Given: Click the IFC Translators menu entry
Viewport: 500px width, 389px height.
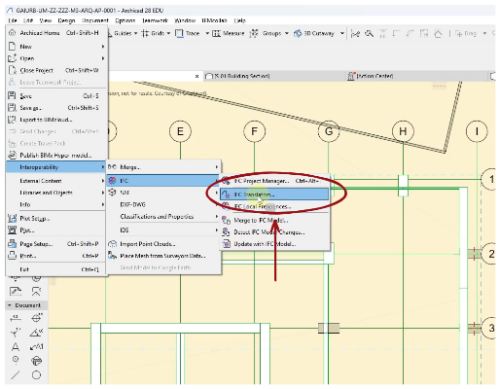Looking at the screenshot, I should click(x=274, y=194).
